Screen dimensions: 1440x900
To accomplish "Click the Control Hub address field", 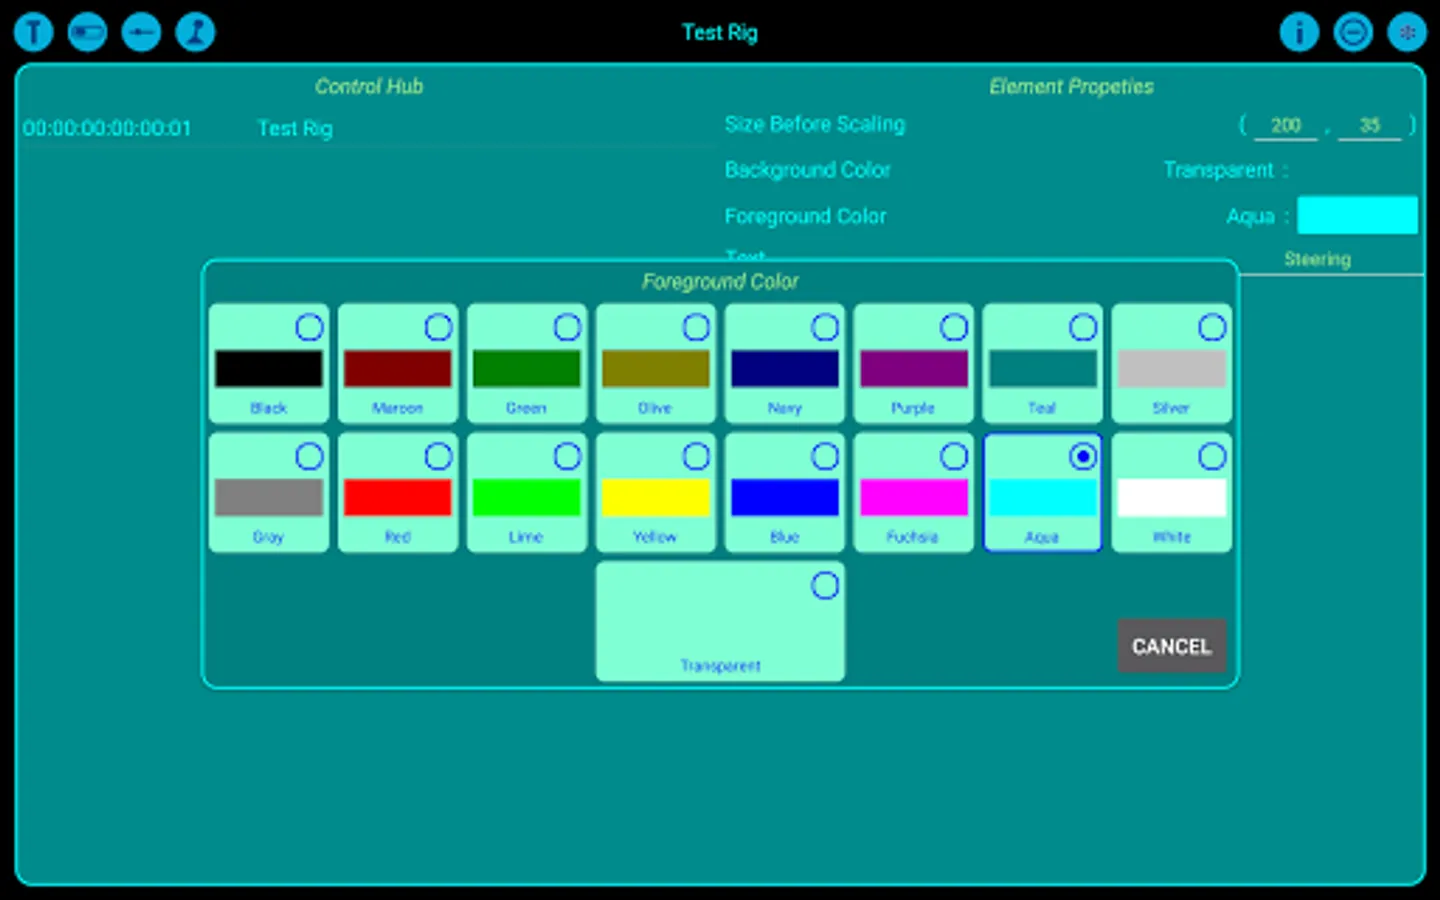I will click(106, 128).
